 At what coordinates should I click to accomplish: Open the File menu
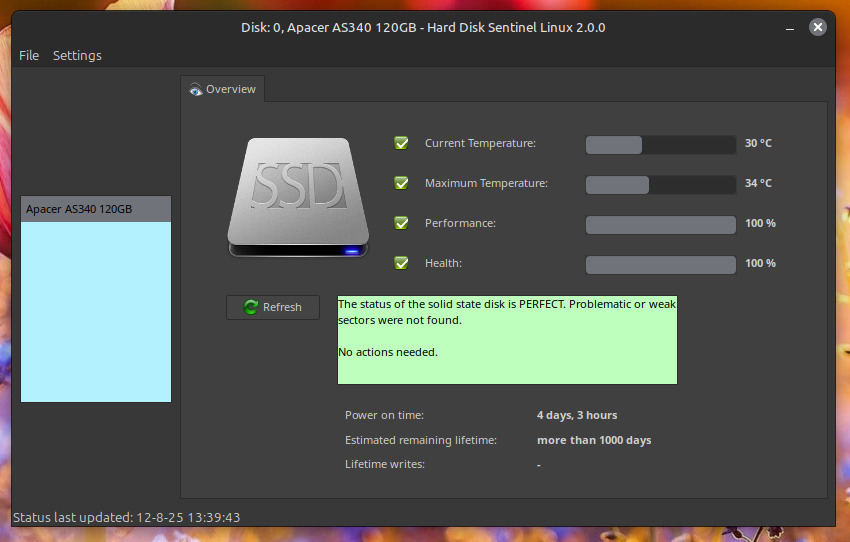pyautogui.click(x=29, y=55)
